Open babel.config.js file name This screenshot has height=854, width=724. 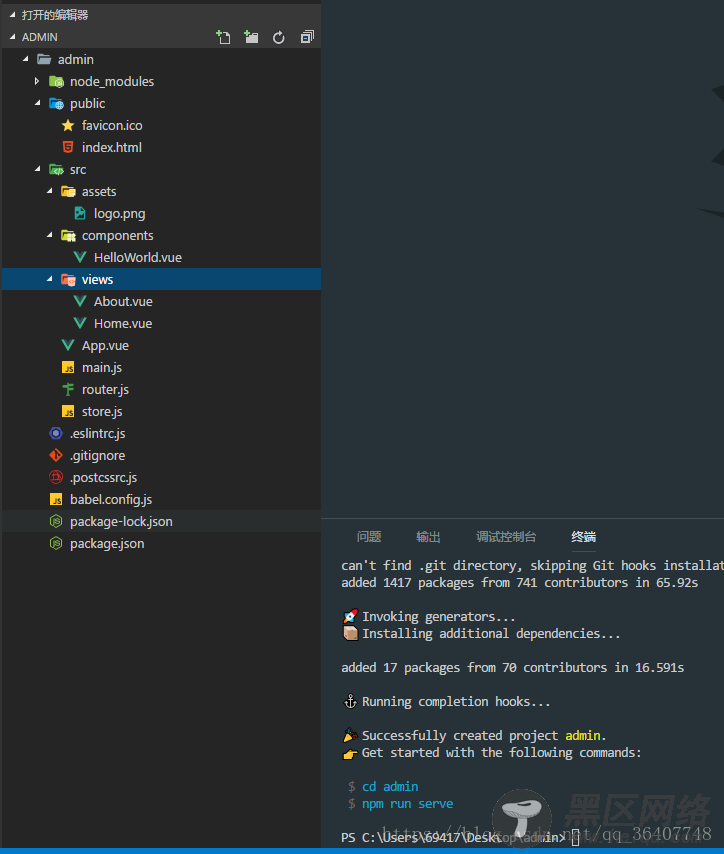(x=111, y=499)
